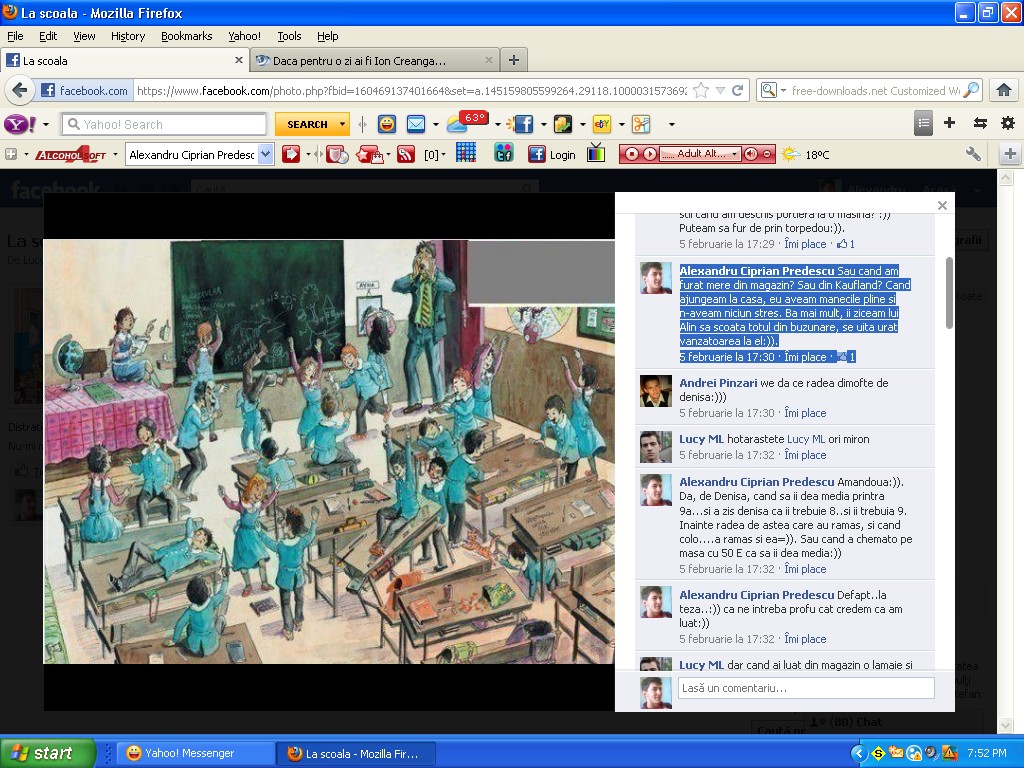Open Andrei Pinzari's profile link
The height and width of the screenshot is (768, 1024).
point(718,383)
